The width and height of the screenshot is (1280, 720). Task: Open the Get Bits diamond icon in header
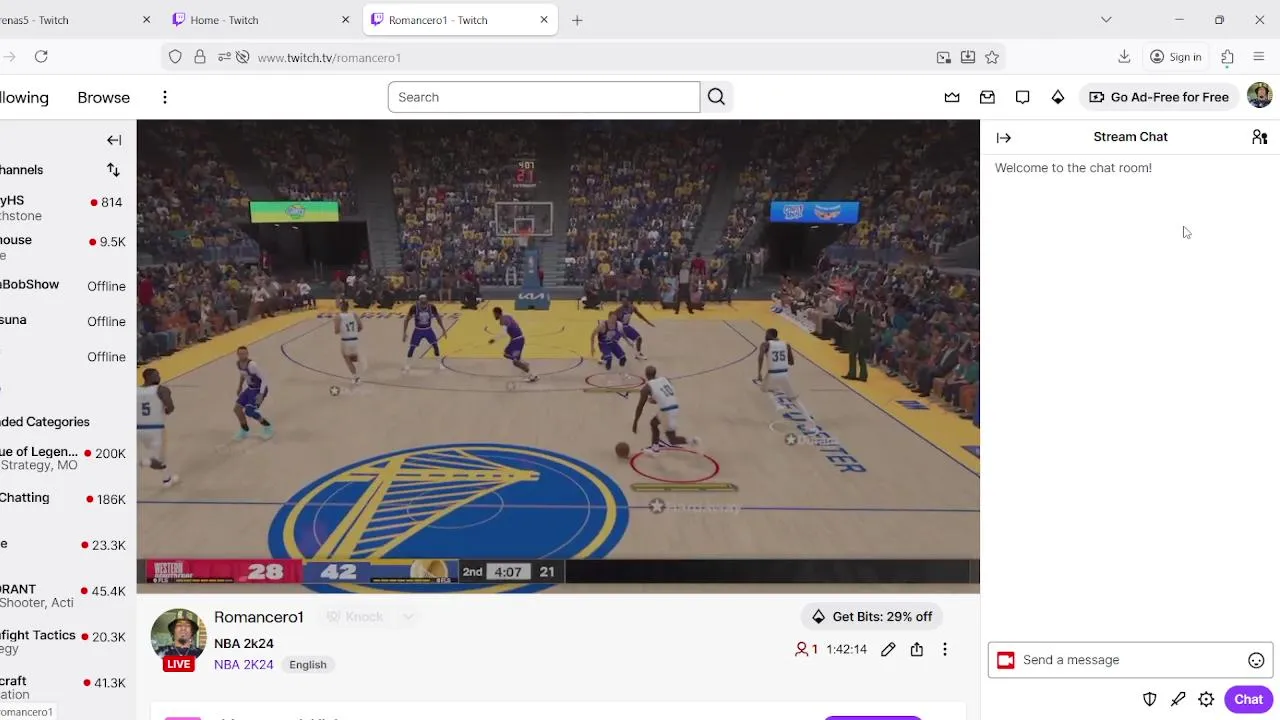point(1057,97)
